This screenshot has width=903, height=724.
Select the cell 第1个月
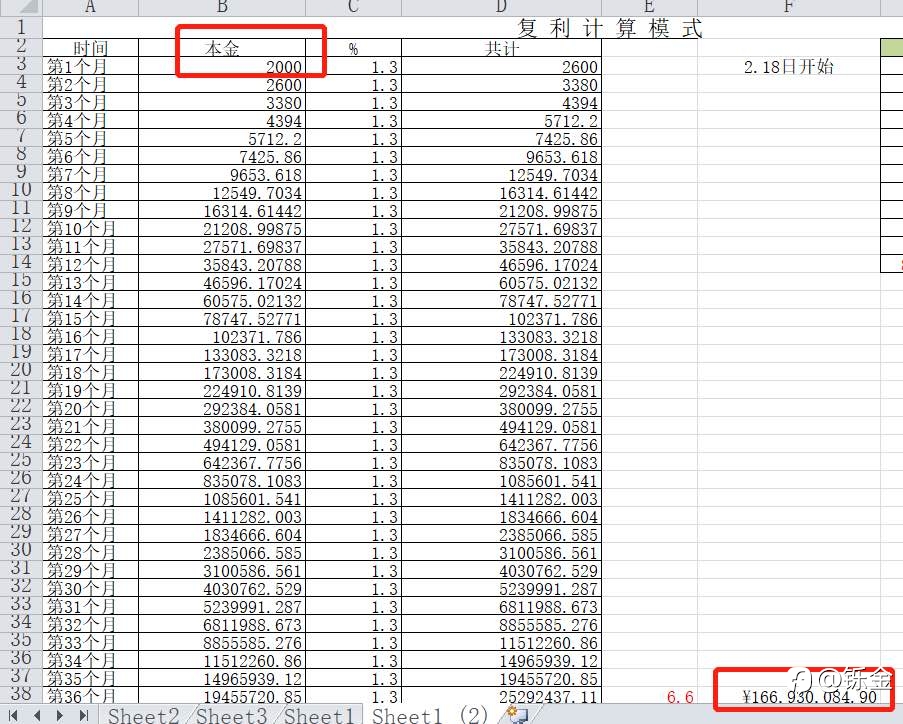pyautogui.click(x=91, y=66)
